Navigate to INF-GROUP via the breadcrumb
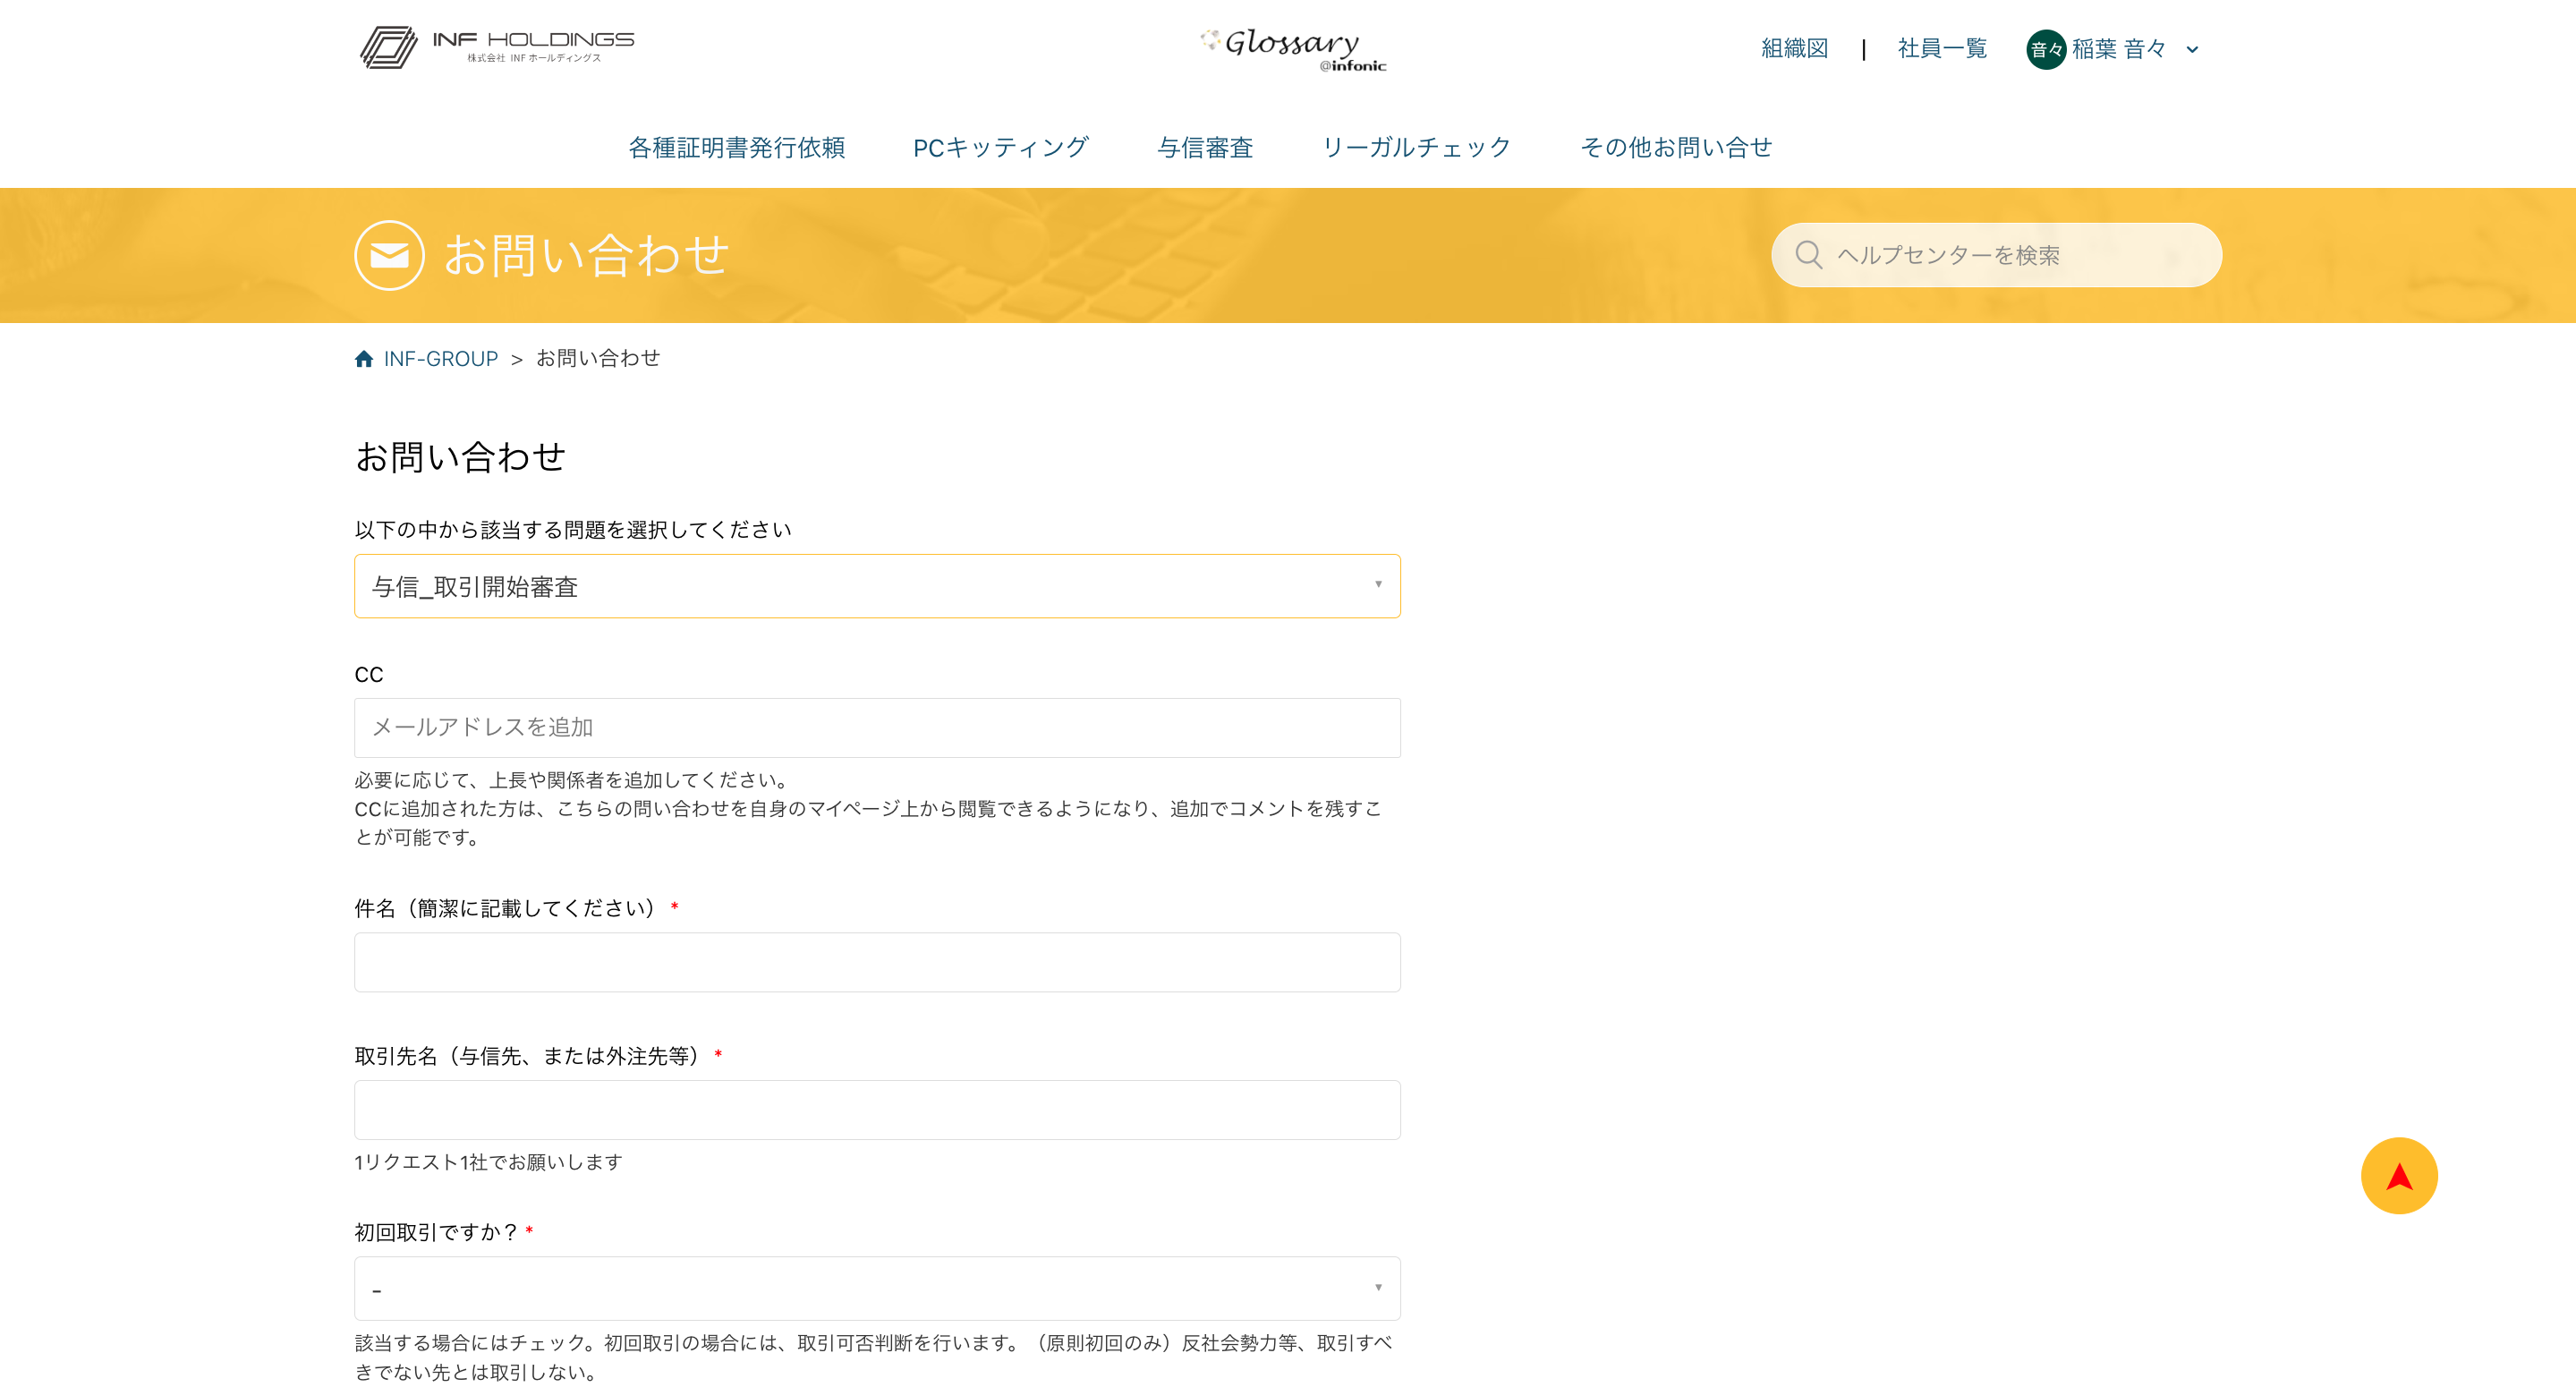 pyautogui.click(x=440, y=358)
